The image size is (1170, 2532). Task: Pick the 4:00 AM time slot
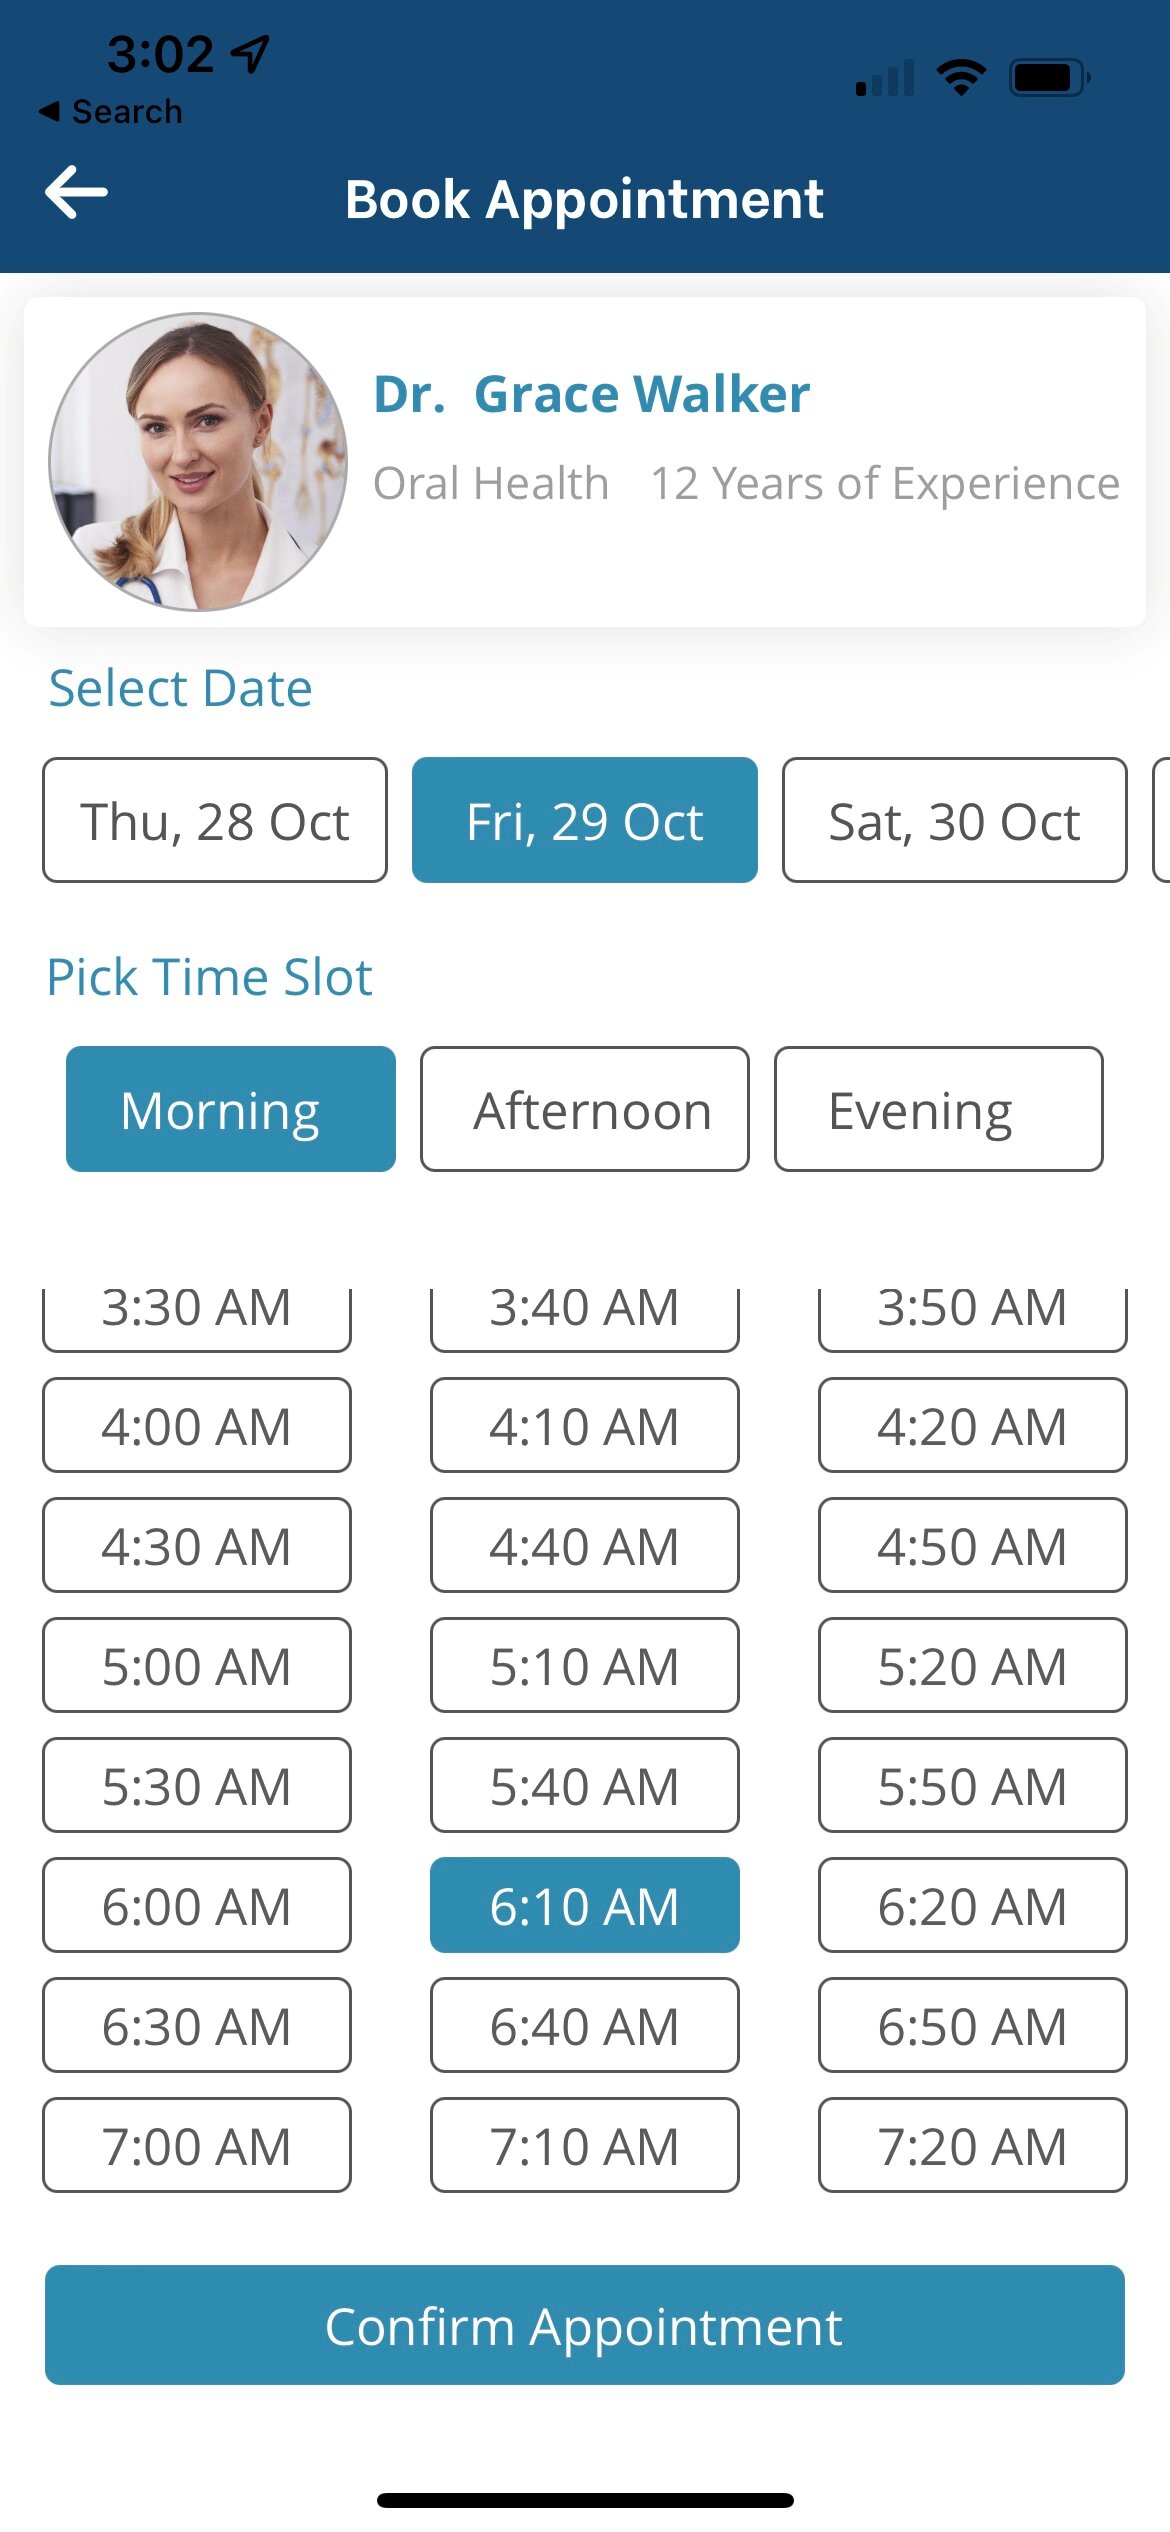click(x=197, y=1426)
